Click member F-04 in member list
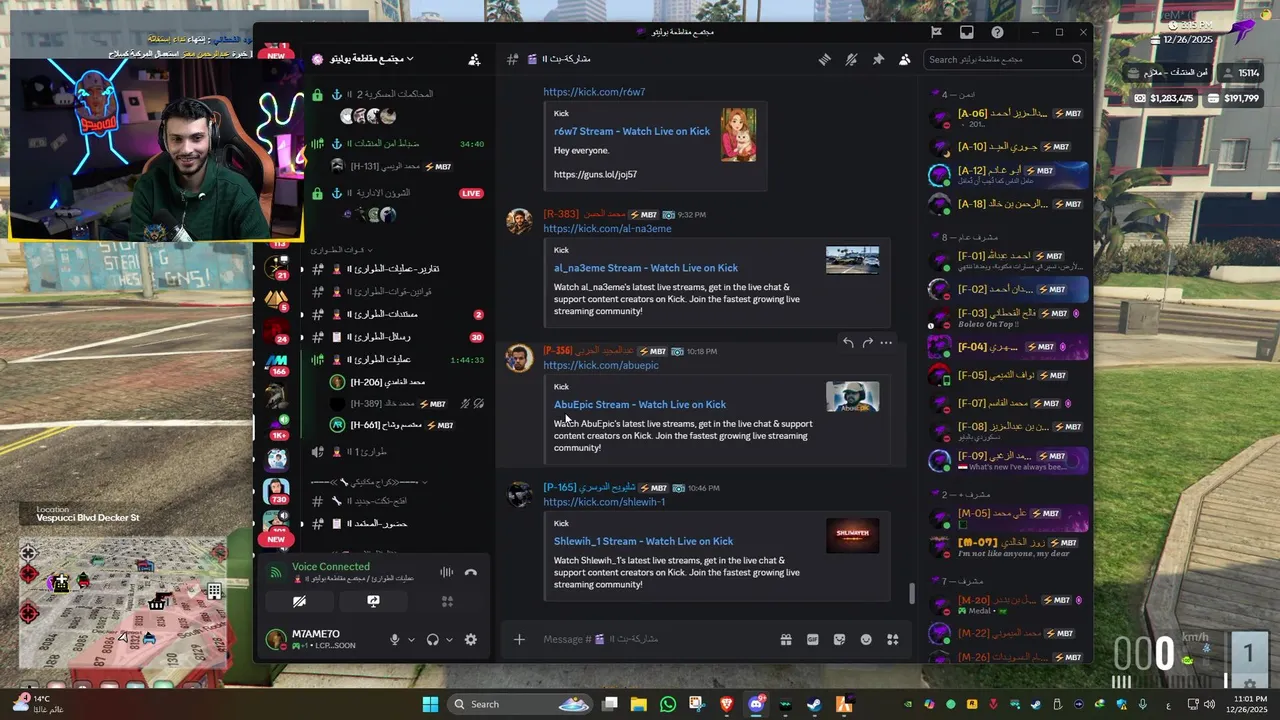 [1007, 347]
